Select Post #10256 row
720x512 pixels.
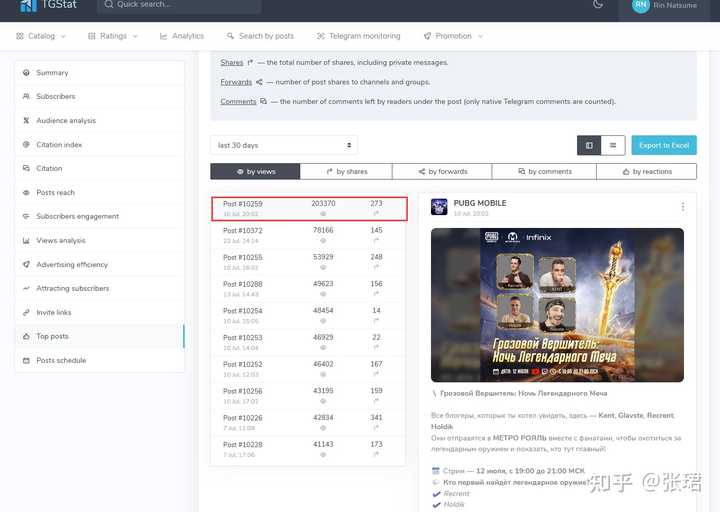308,396
